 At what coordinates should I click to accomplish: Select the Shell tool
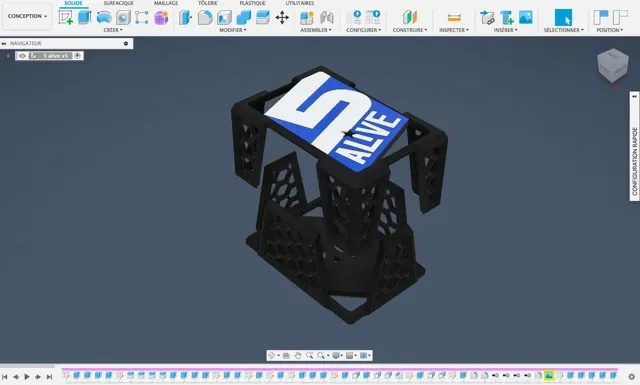click(224, 18)
